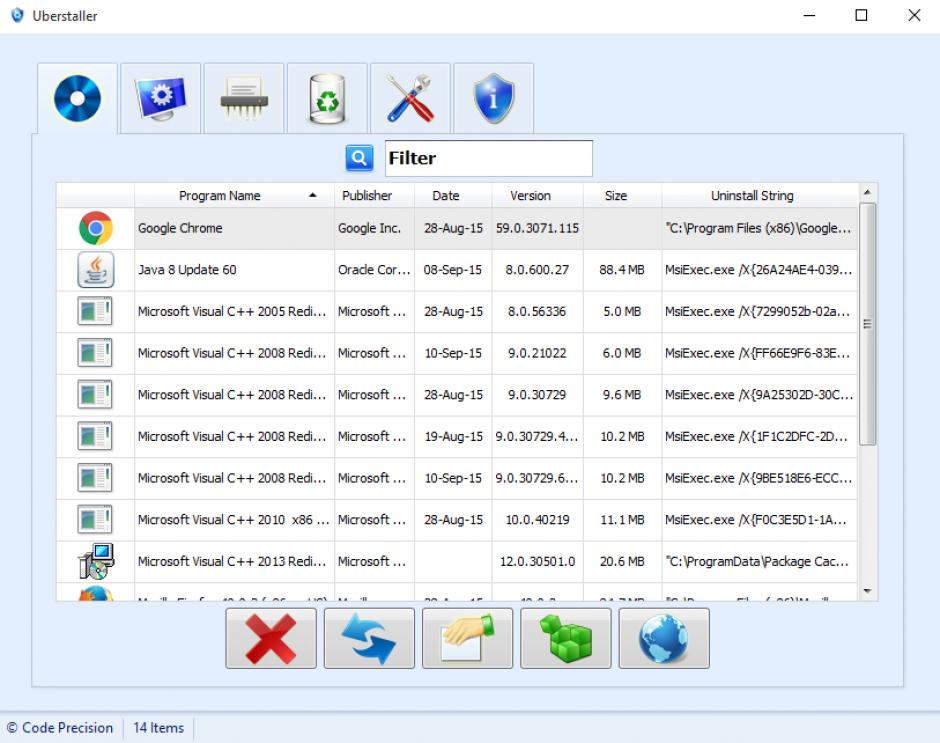Select the Google Chrome program row
Viewport: 940px width, 743px height.
[x=457, y=228]
